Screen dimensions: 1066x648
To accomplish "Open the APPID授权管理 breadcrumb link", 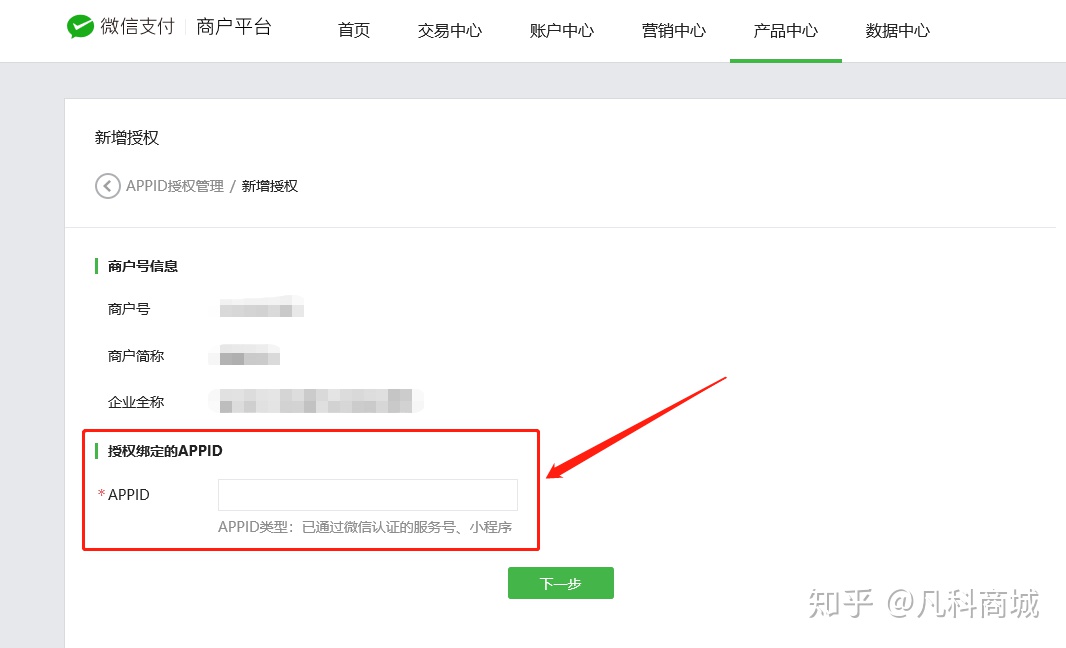I will pyautogui.click(x=175, y=186).
